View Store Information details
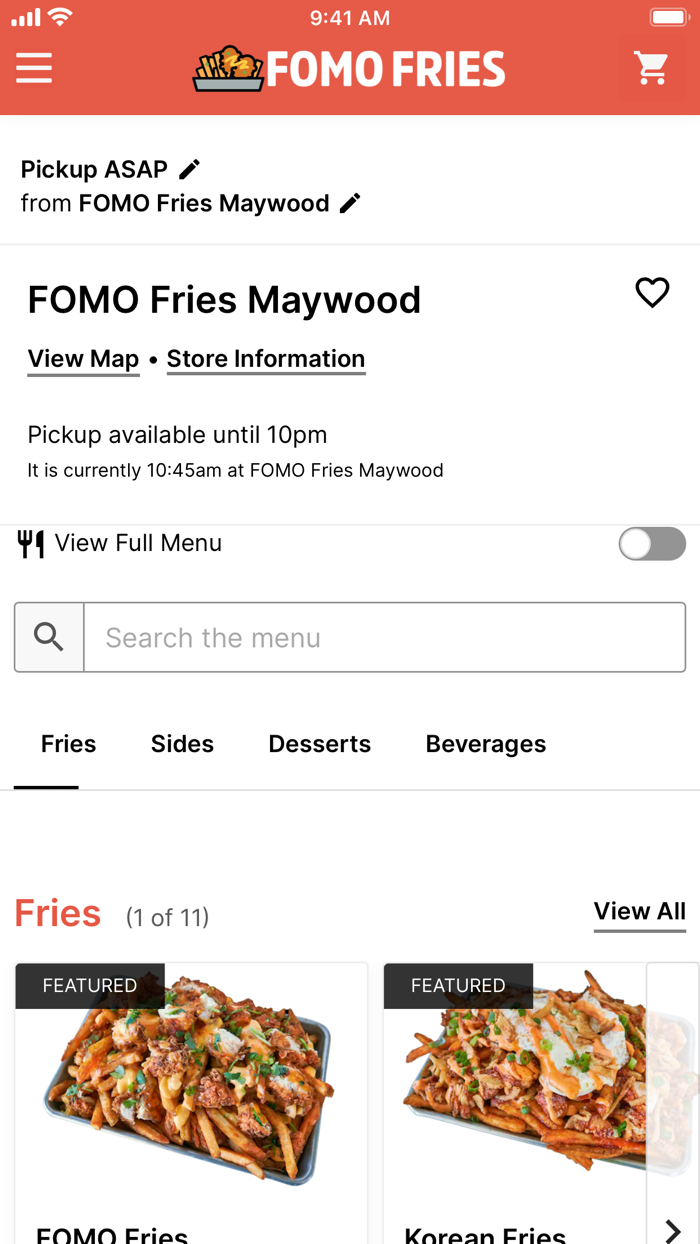Screen dimensions: 700x1244 (x=266, y=358)
